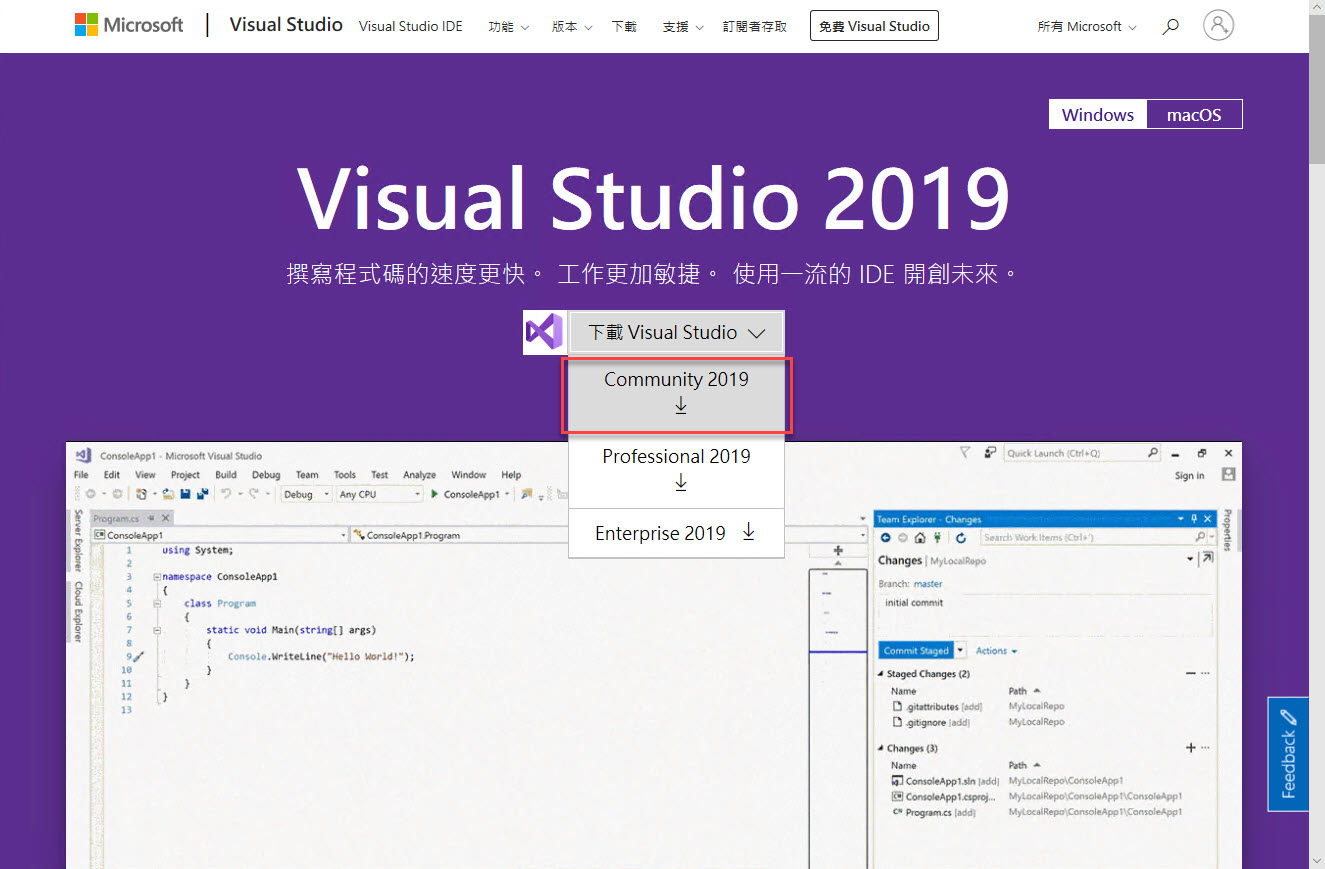Open the Visual Studio IDE link
Image resolution: width=1325 pixels, height=869 pixels.
[411, 27]
